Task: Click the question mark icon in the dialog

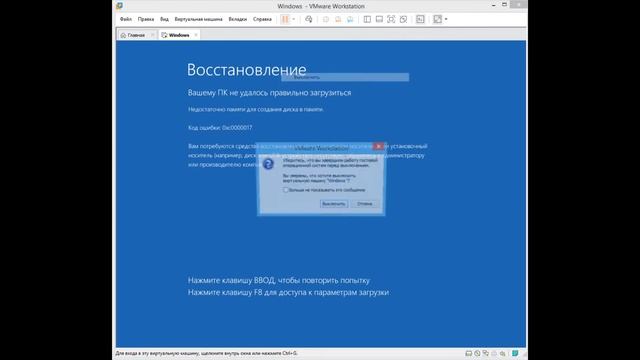Action: pos(268,164)
